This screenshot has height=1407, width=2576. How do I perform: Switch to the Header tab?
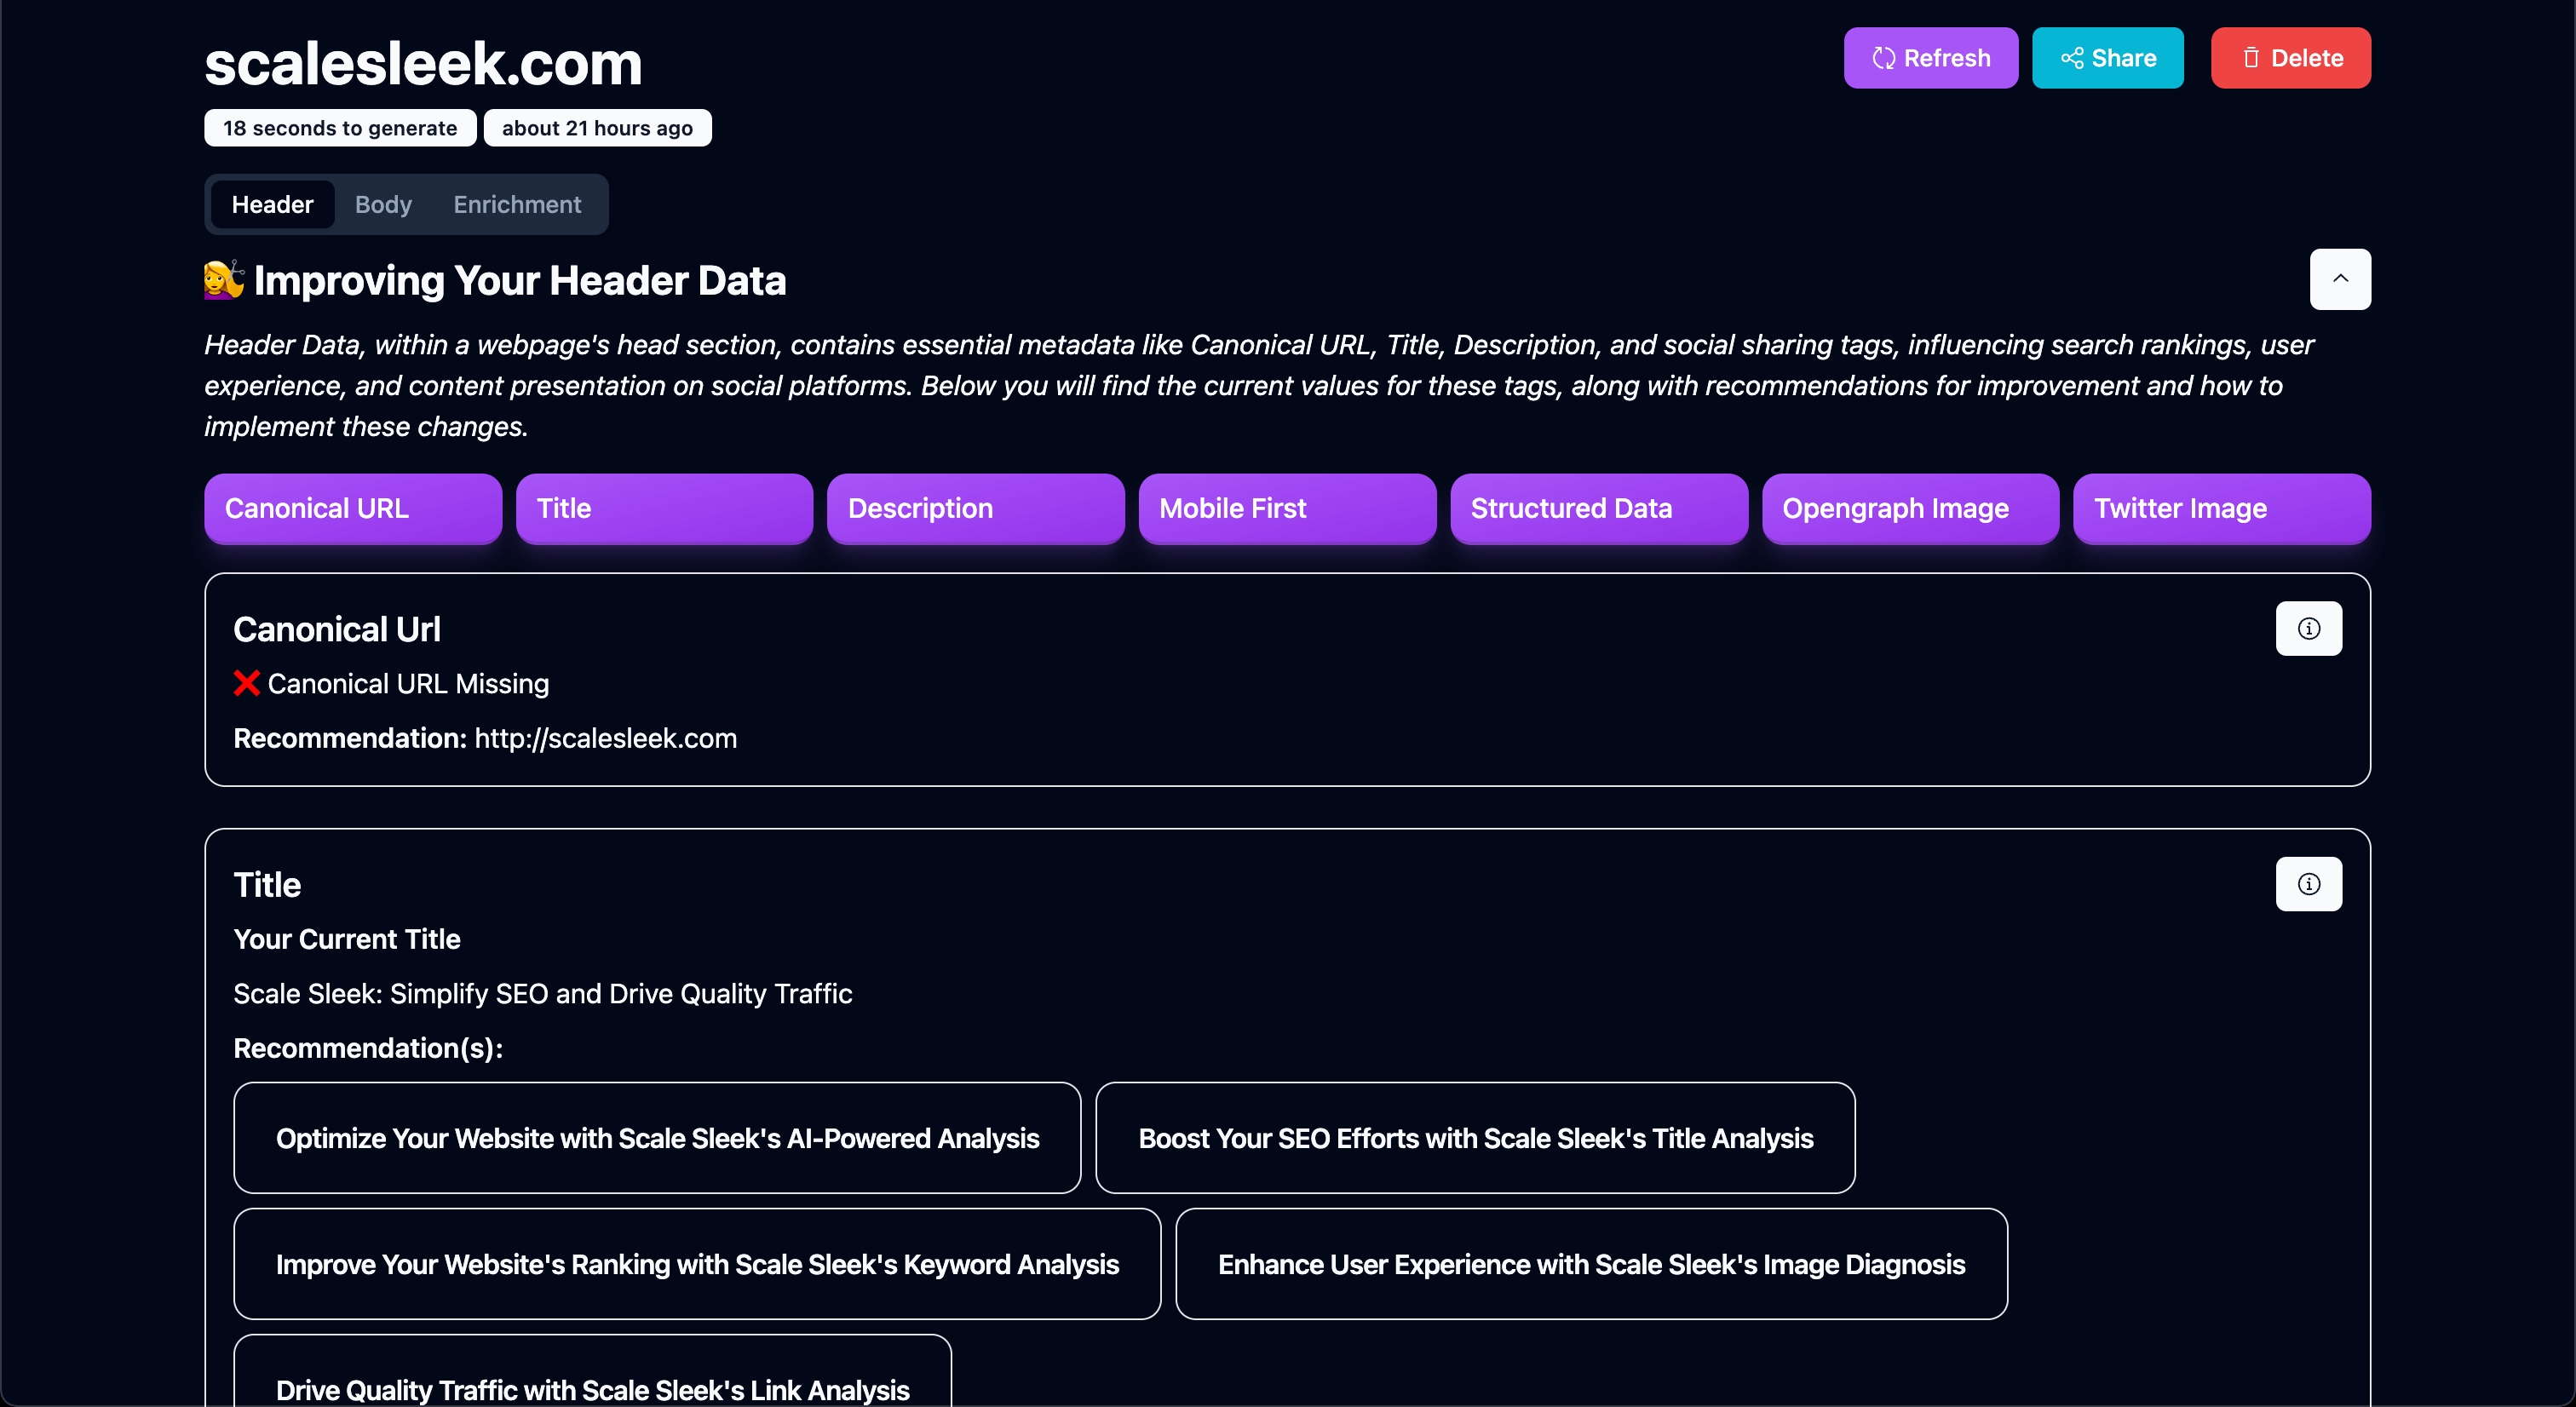pos(272,205)
